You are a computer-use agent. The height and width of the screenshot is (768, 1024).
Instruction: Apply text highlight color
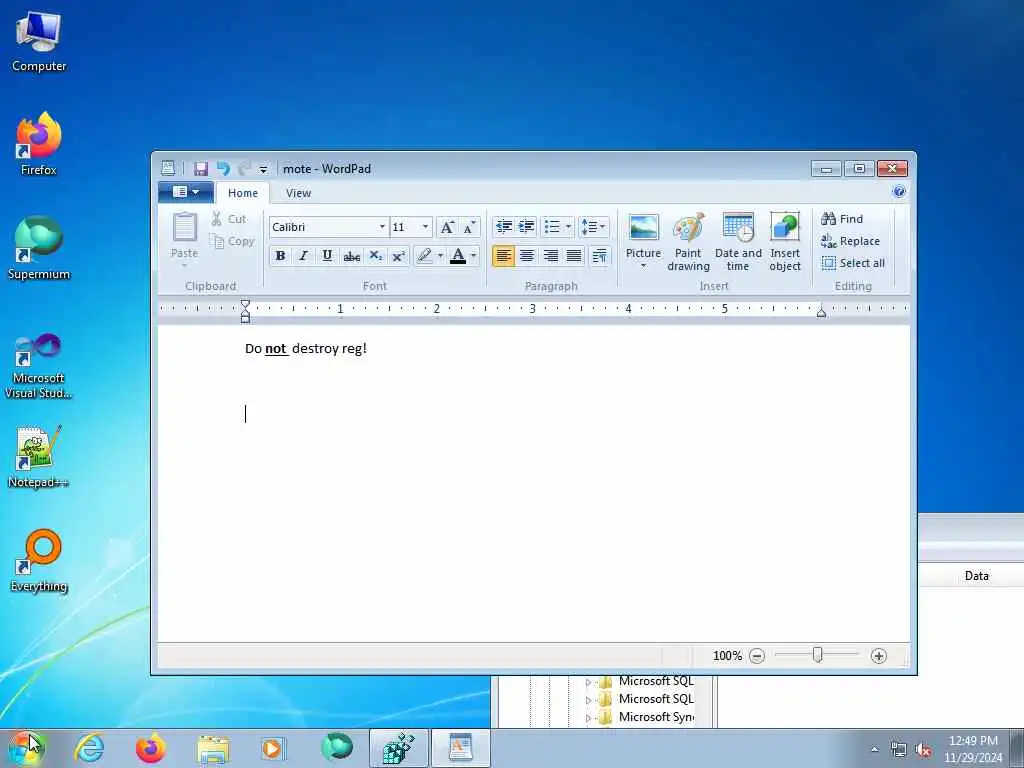[x=424, y=255]
